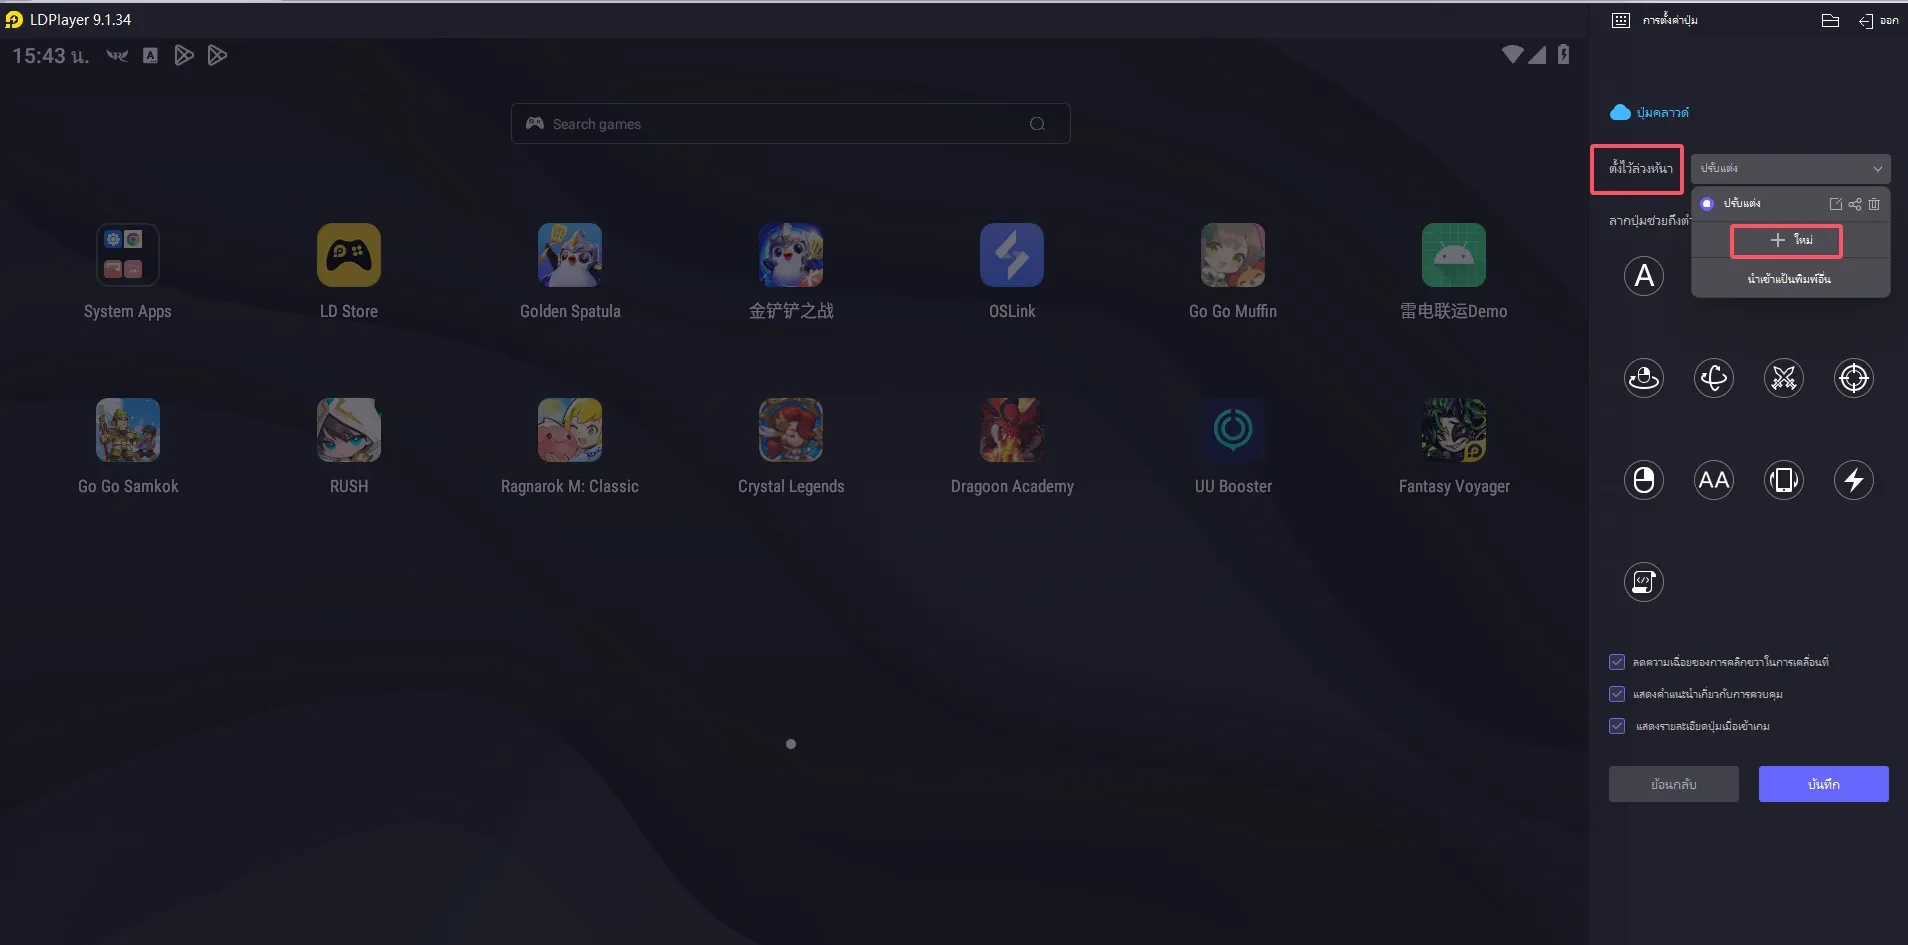Select the 'AA' repeat-tap key icon
1908x945 pixels.
tap(1714, 480)
